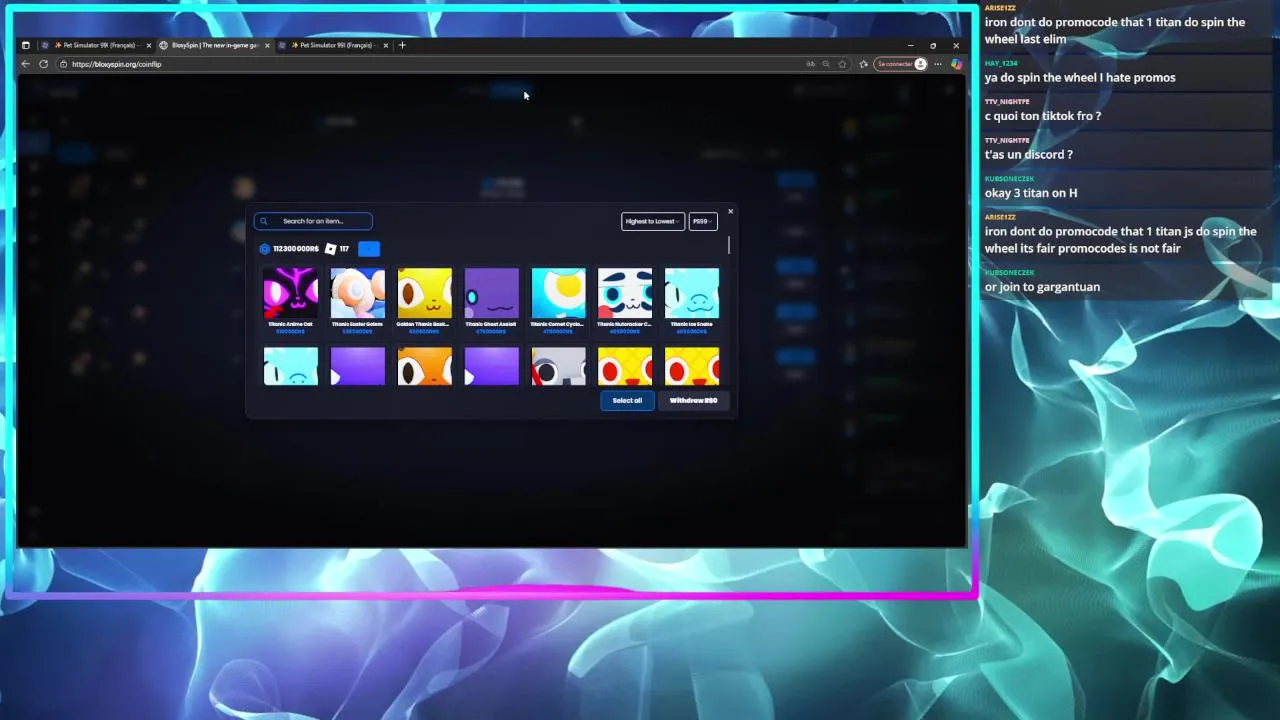
Task: Open the browser tab actions menu icon
Action: pyautogui.click(x=26, y=45)
